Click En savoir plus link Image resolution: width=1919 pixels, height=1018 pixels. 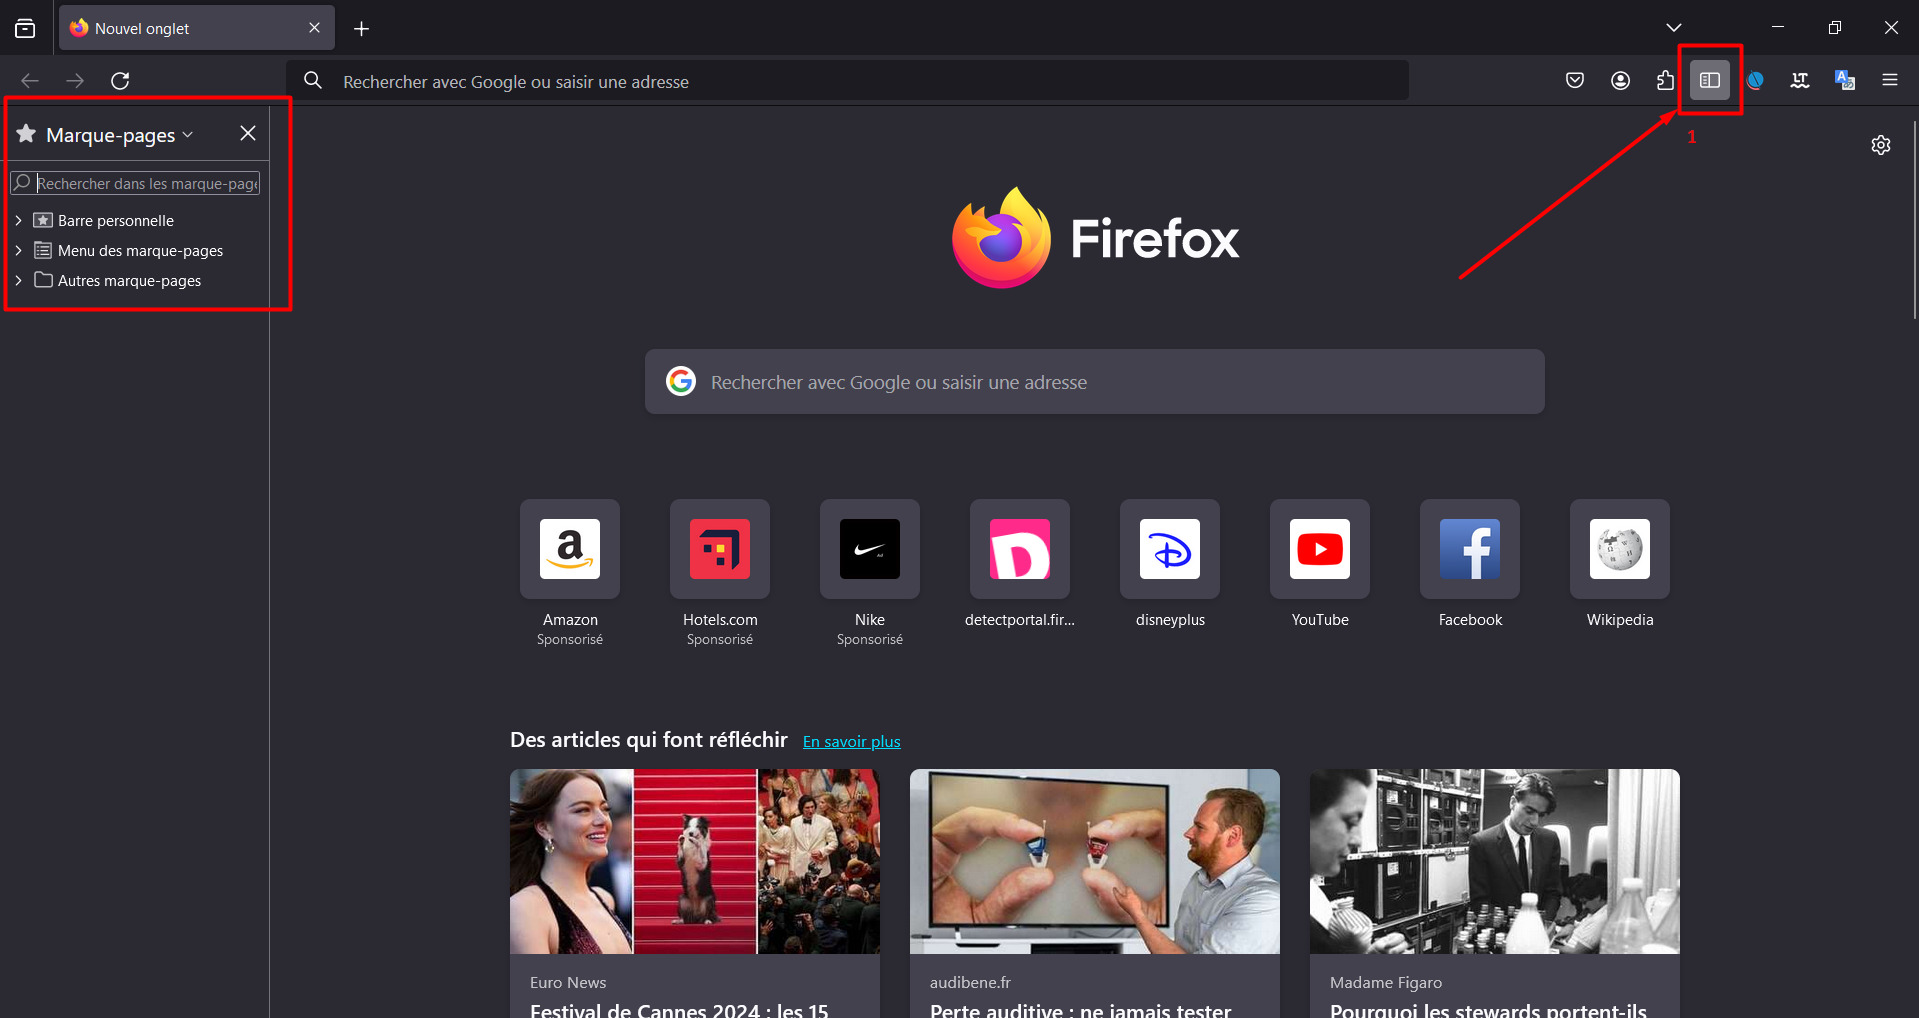click(x=852, y=742)
